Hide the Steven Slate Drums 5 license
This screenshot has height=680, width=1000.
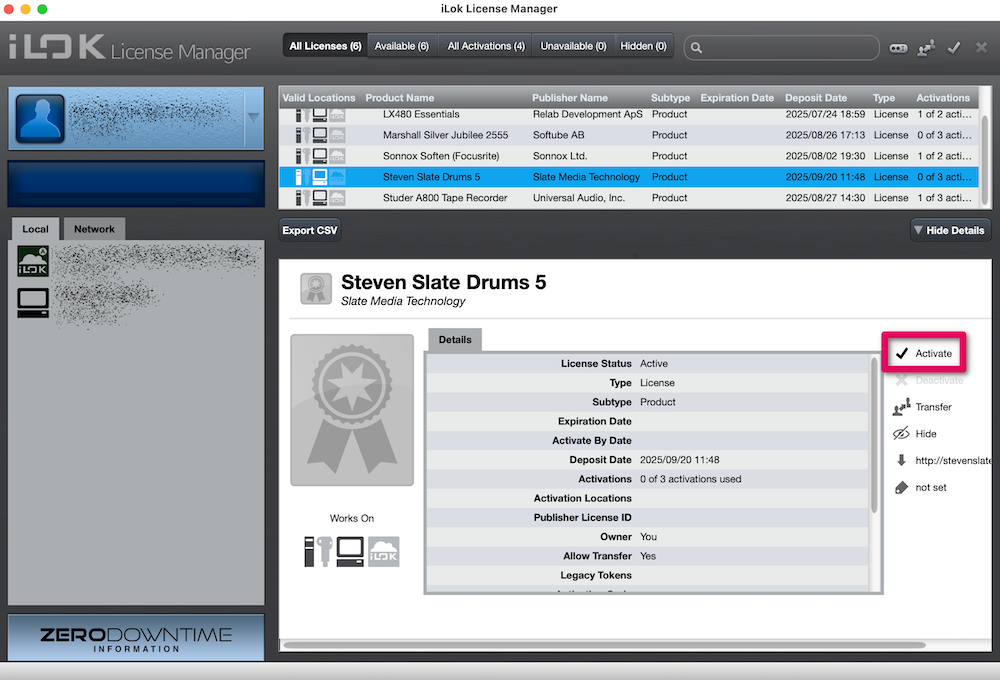[925, 434]
